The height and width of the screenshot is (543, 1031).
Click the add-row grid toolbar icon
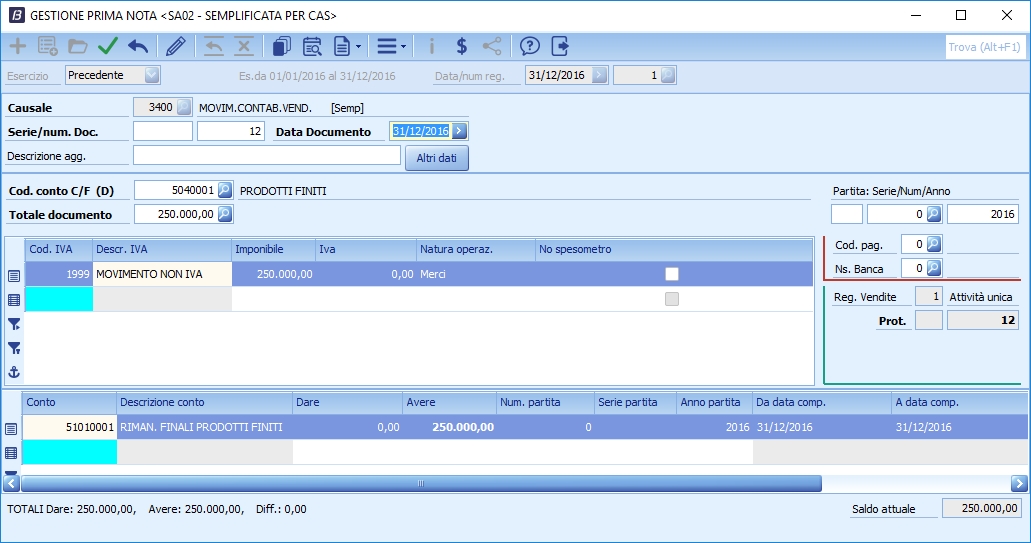47,46
